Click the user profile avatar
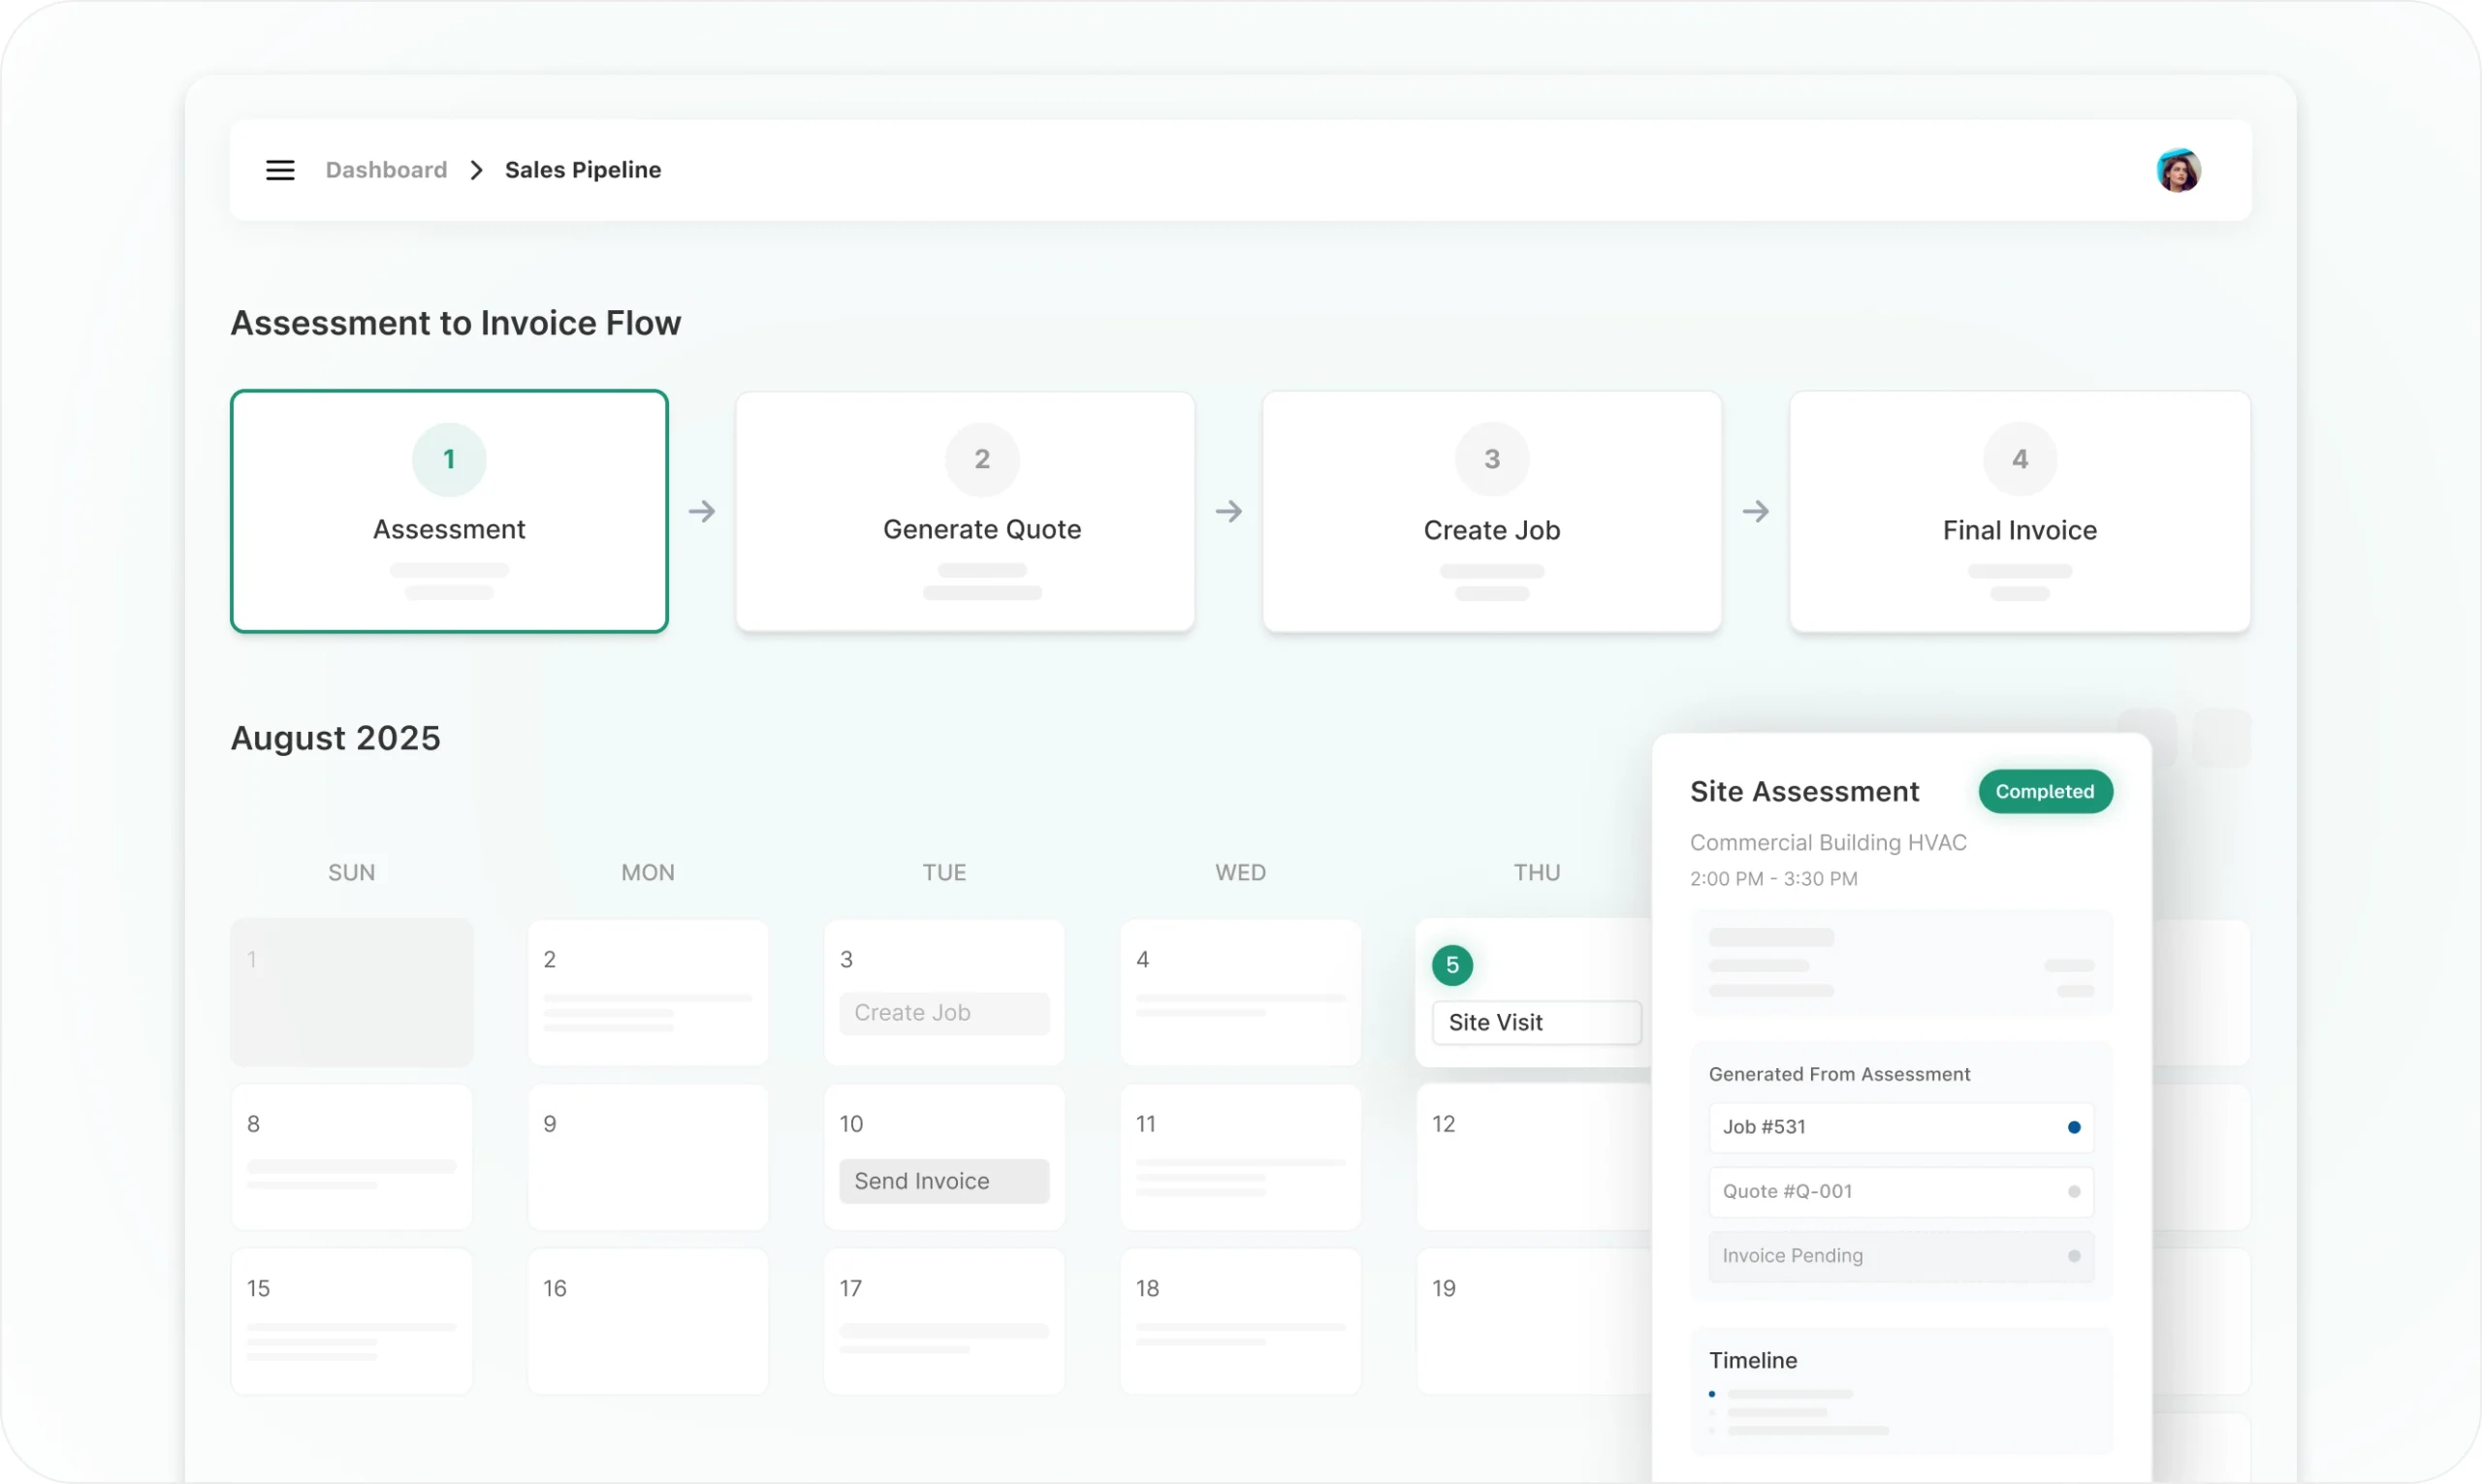2482x1484 pixels. click(2177, 170)
